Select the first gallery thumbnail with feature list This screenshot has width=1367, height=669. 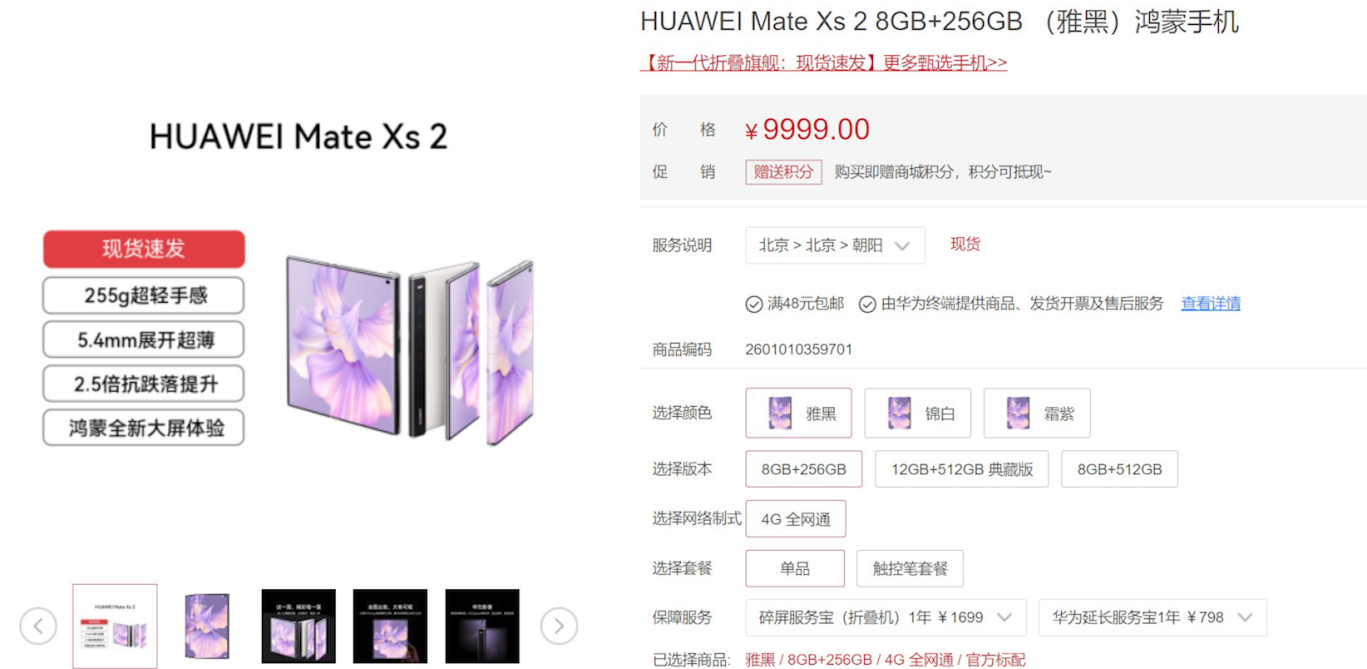[x=115, y=626]
